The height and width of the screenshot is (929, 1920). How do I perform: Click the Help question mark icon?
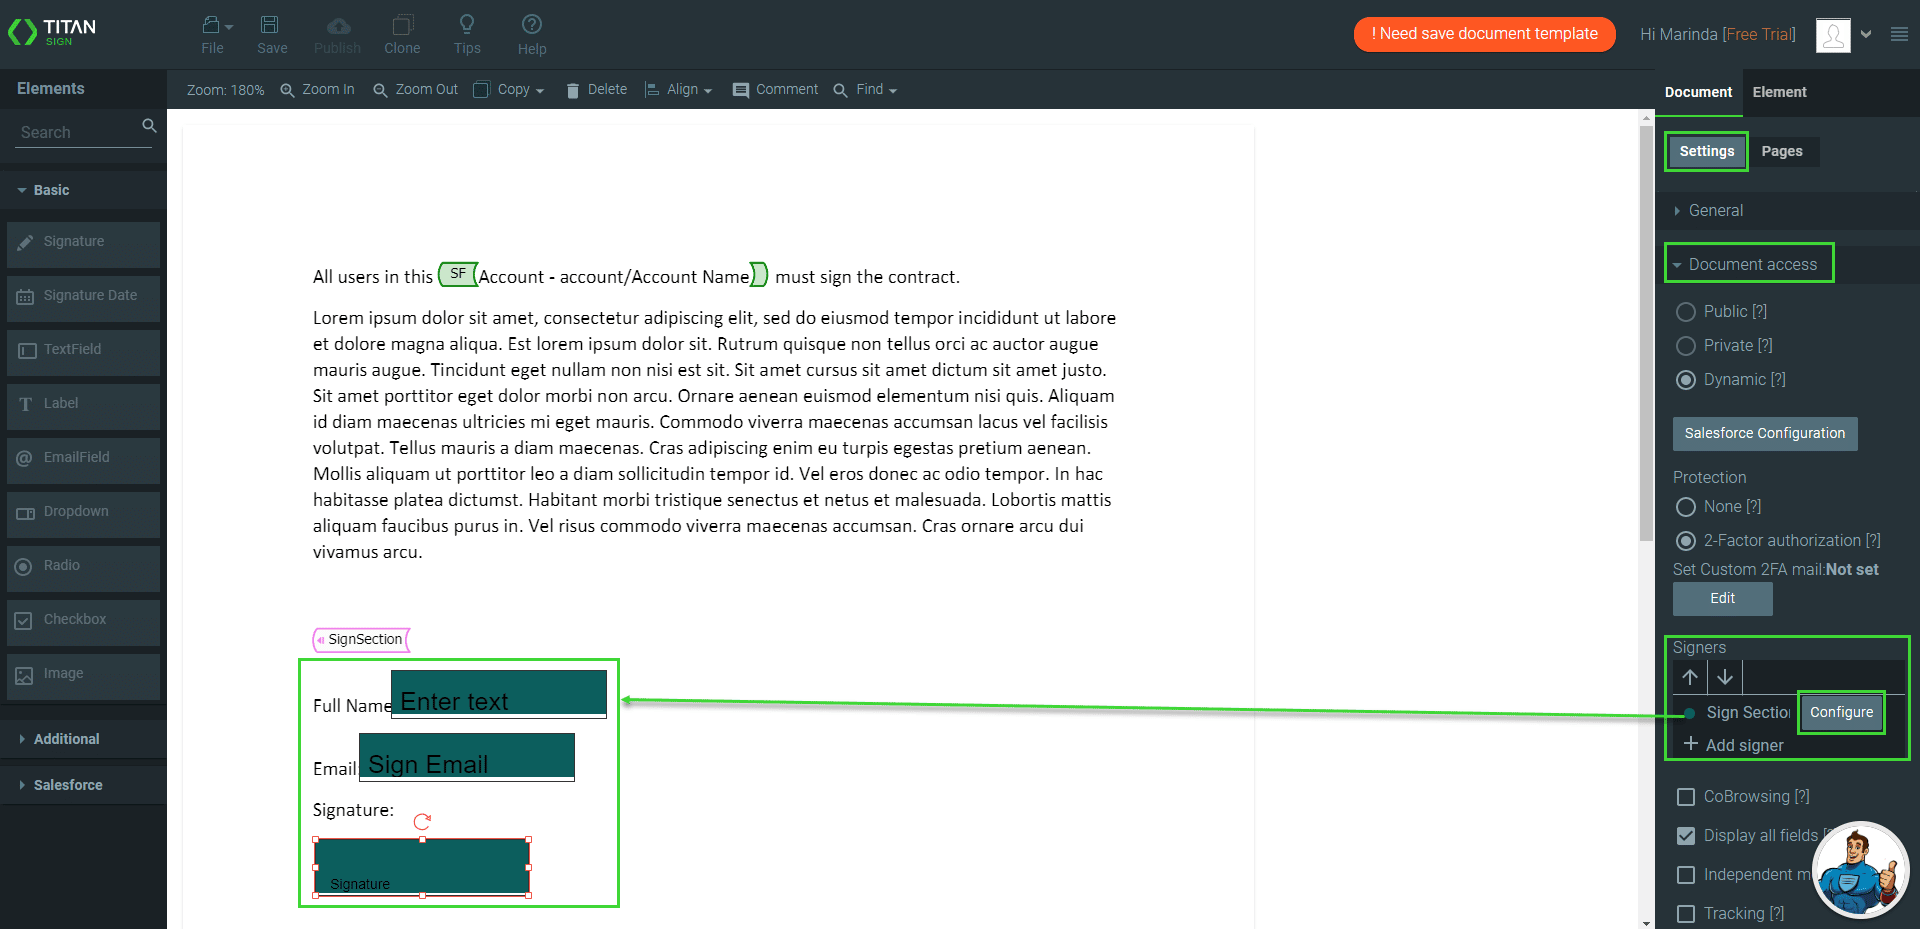click(x=532, y=26)
